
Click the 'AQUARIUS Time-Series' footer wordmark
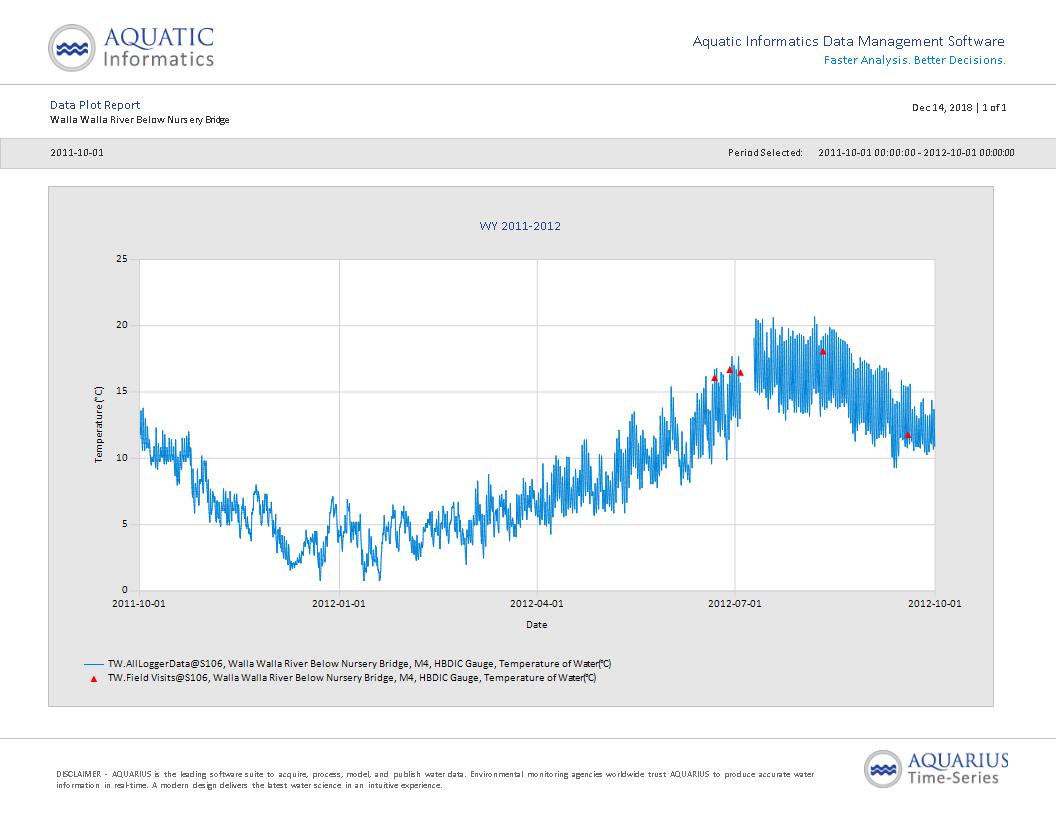point(958,769)
